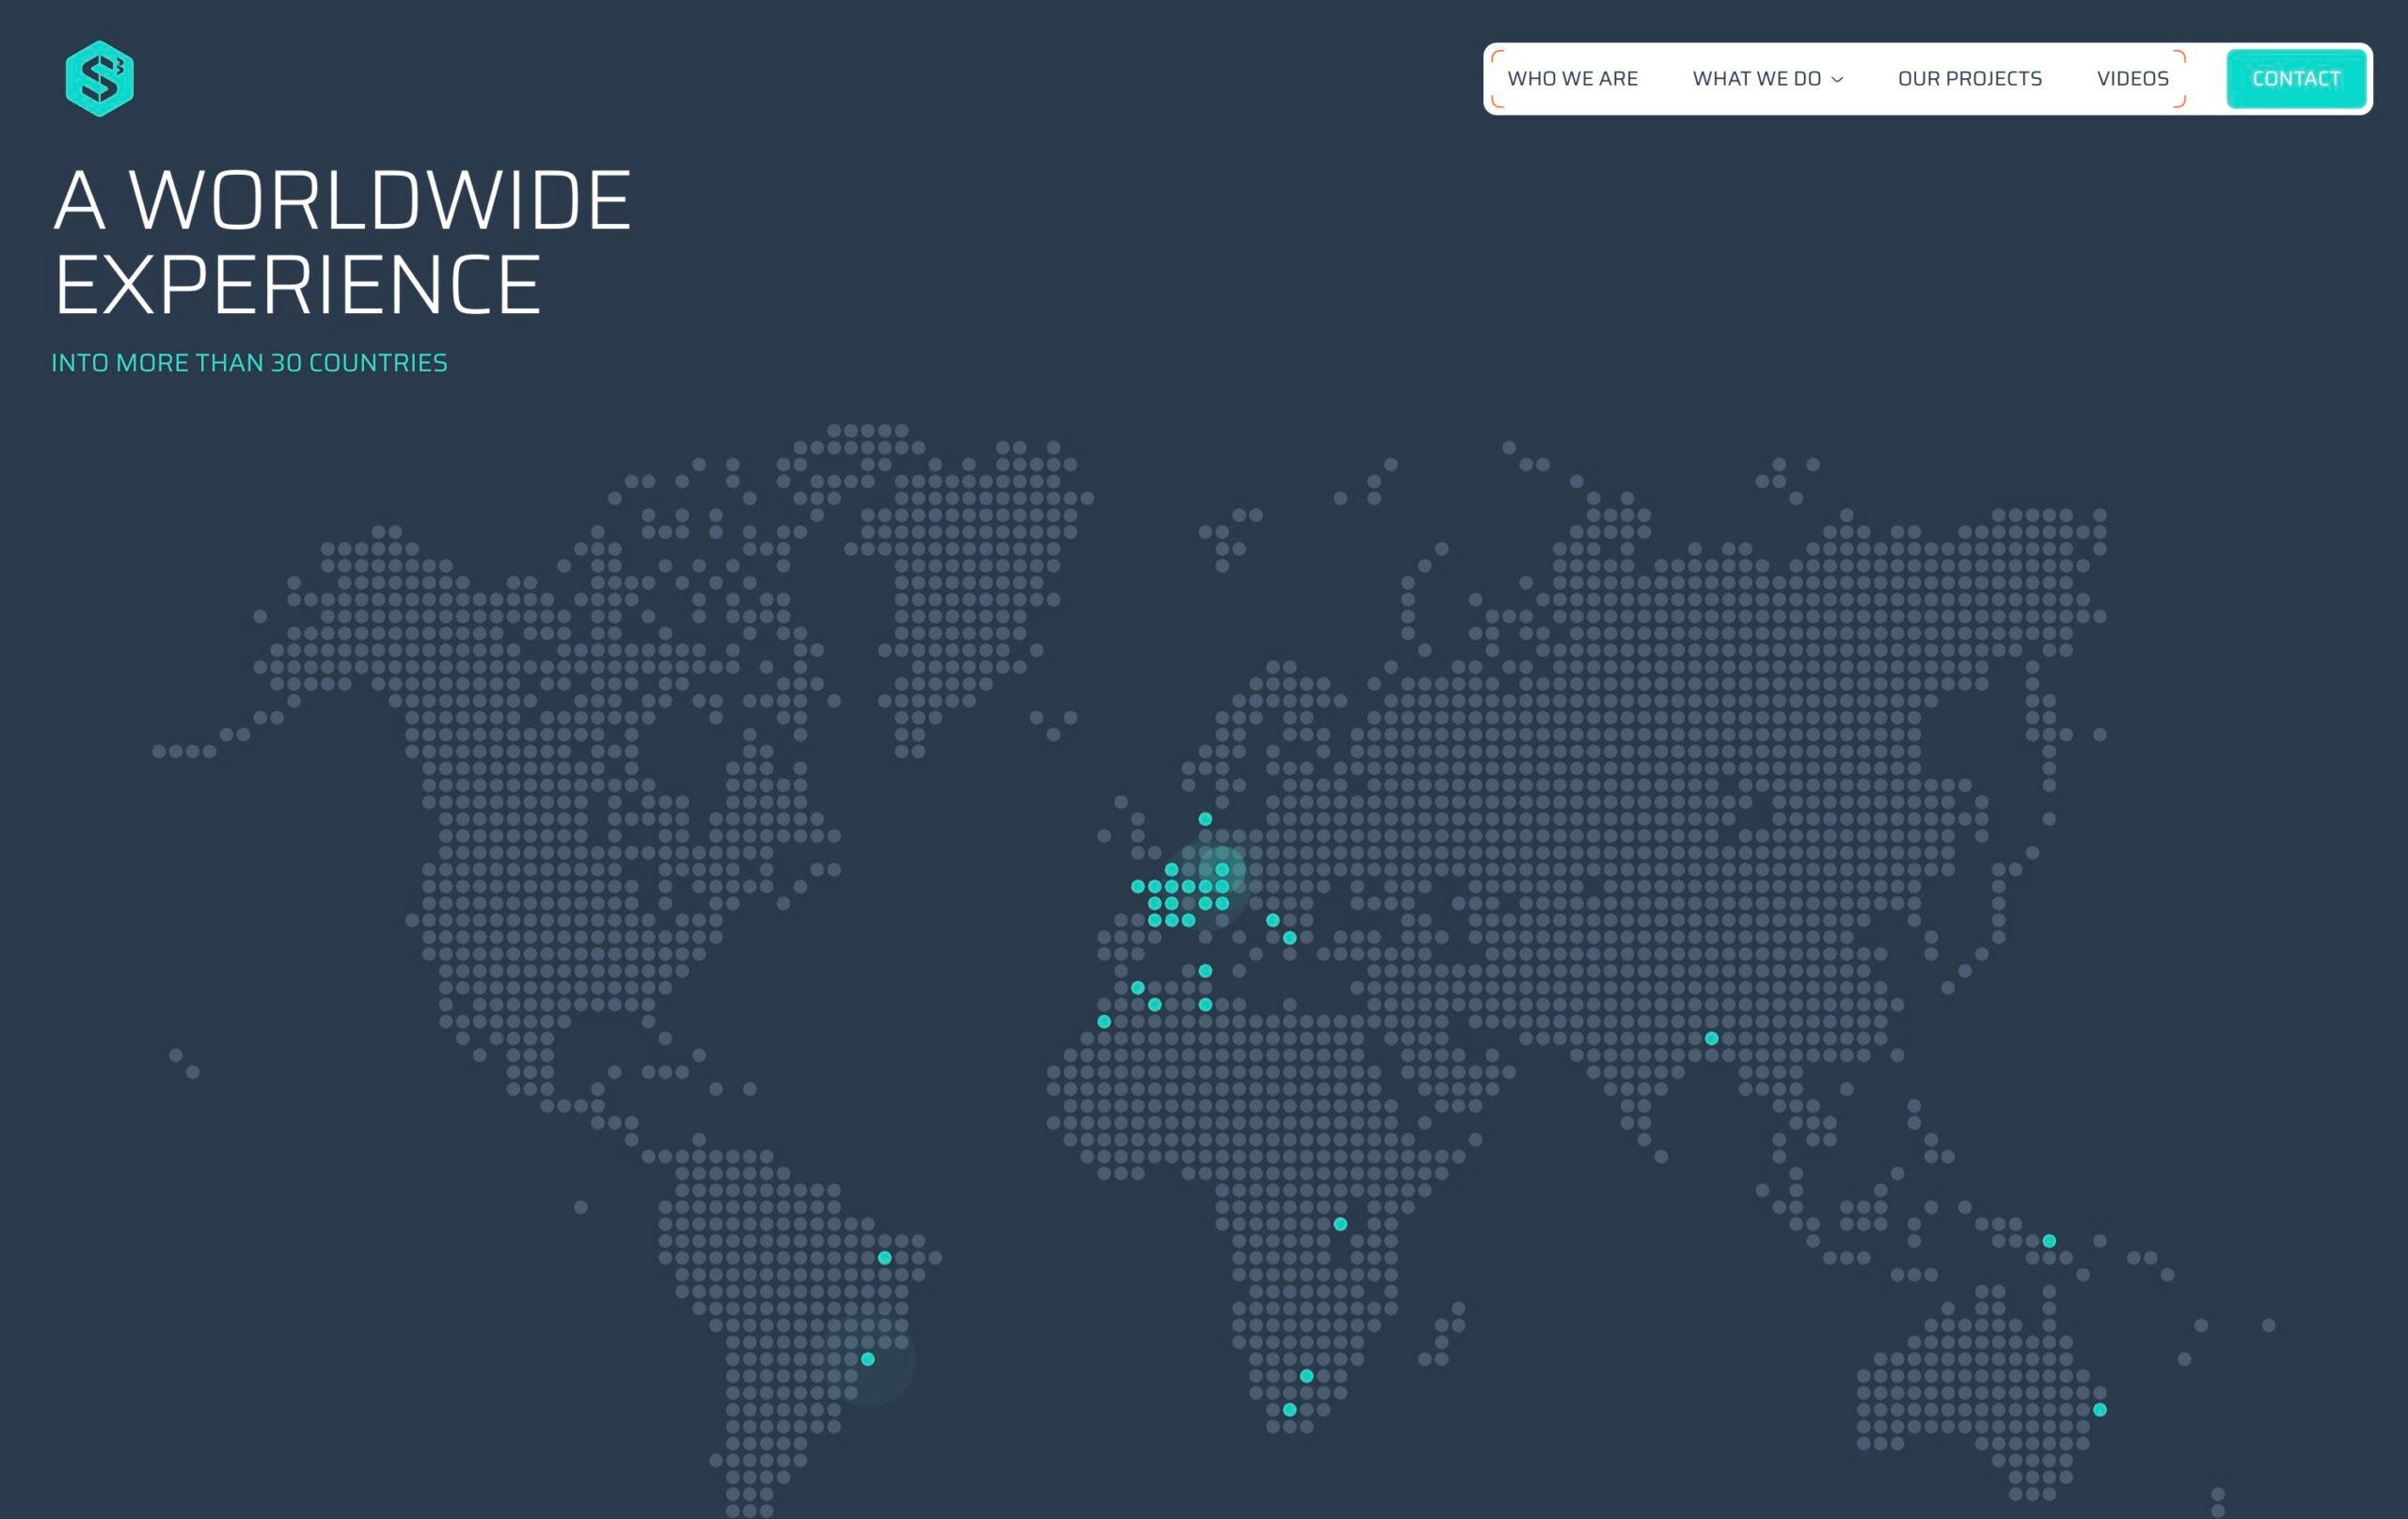The image size is (2408, 1519).
Task: Click the highlighted glowing teal marker in Europe
Action: pos(1222,869)
